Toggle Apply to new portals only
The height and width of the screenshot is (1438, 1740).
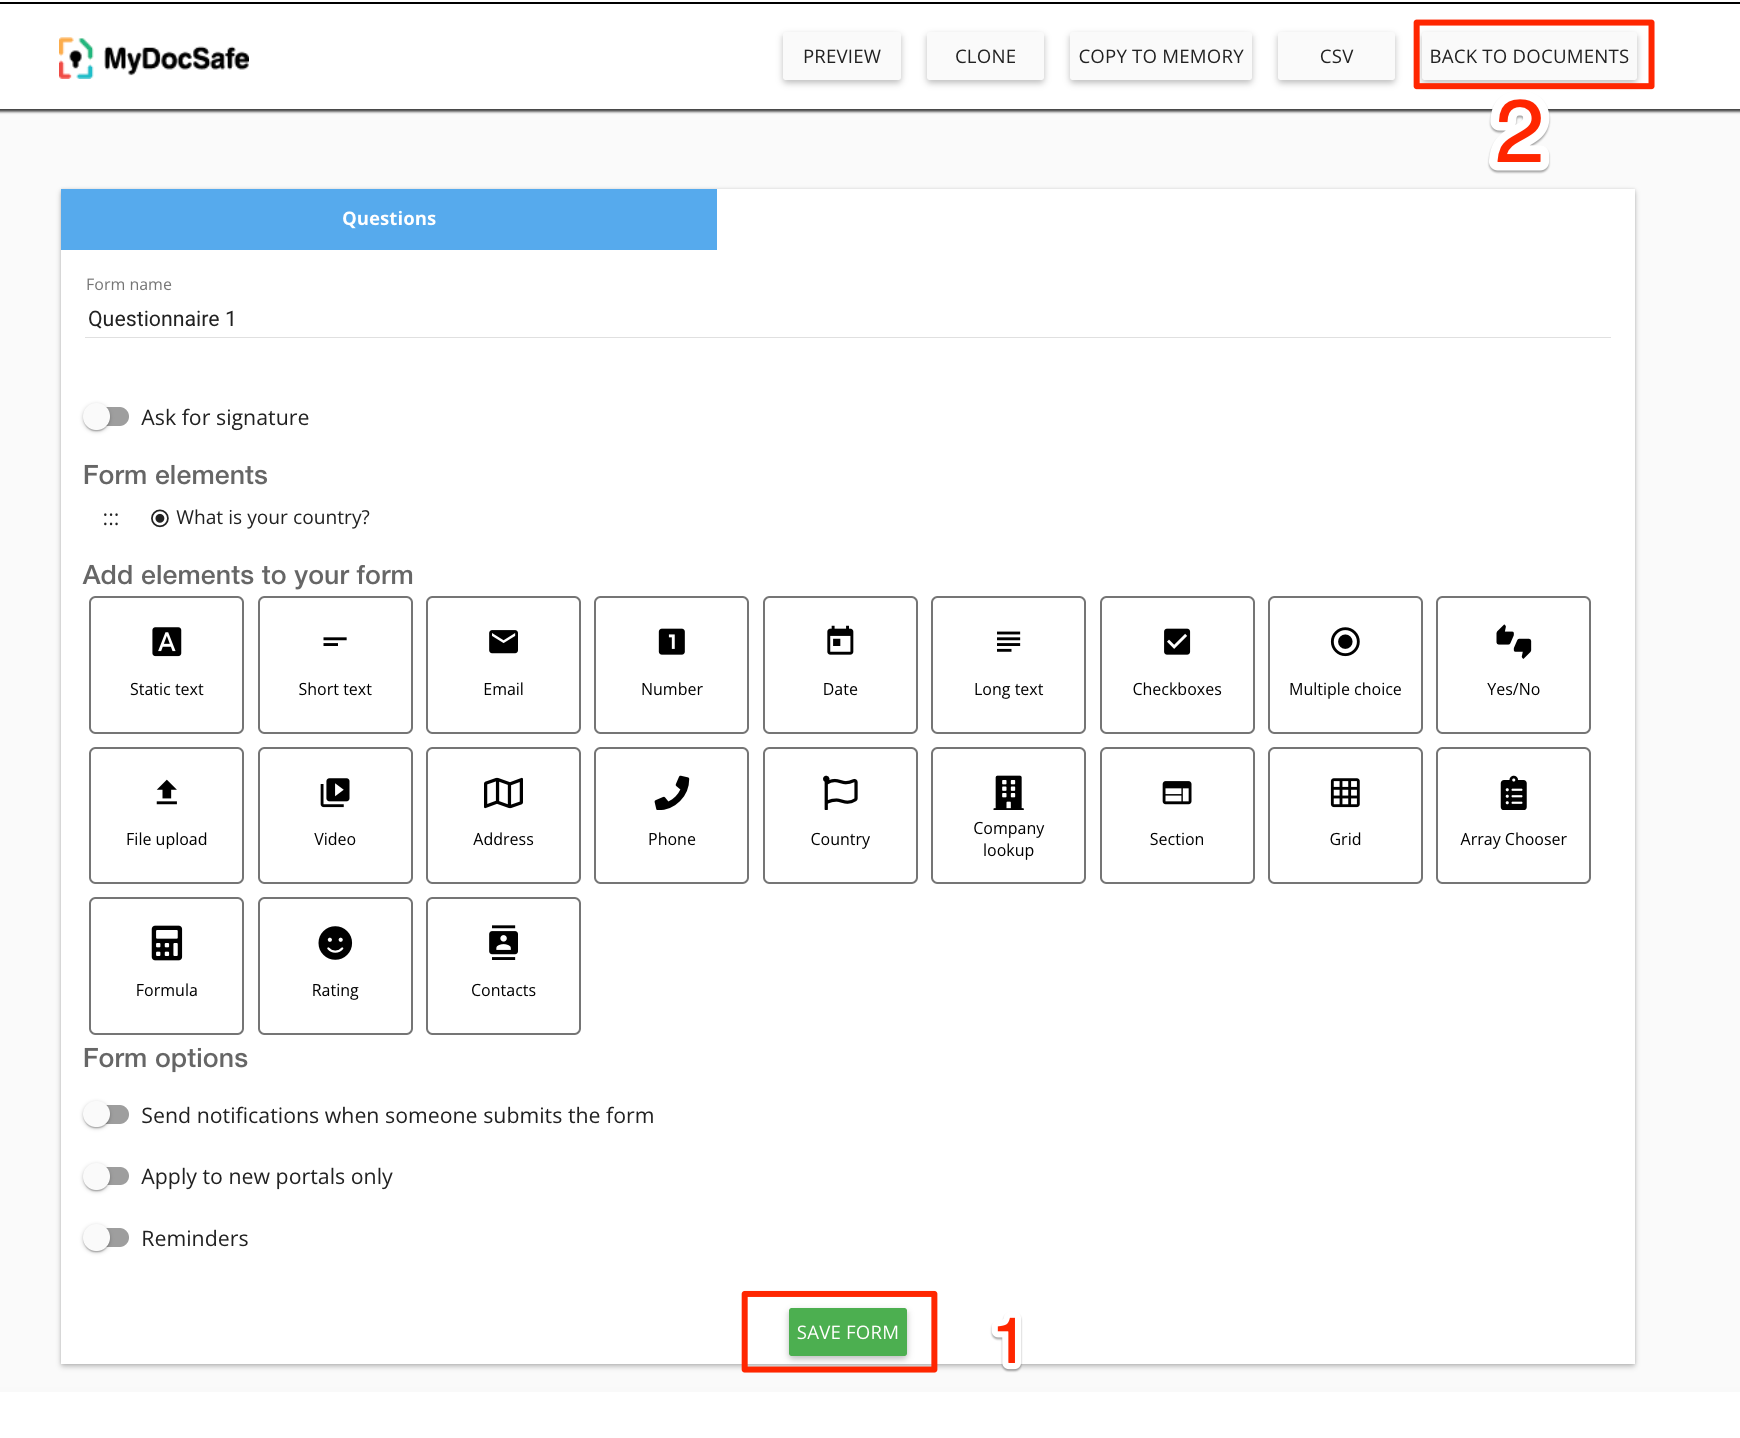(x=106, y=1177)
